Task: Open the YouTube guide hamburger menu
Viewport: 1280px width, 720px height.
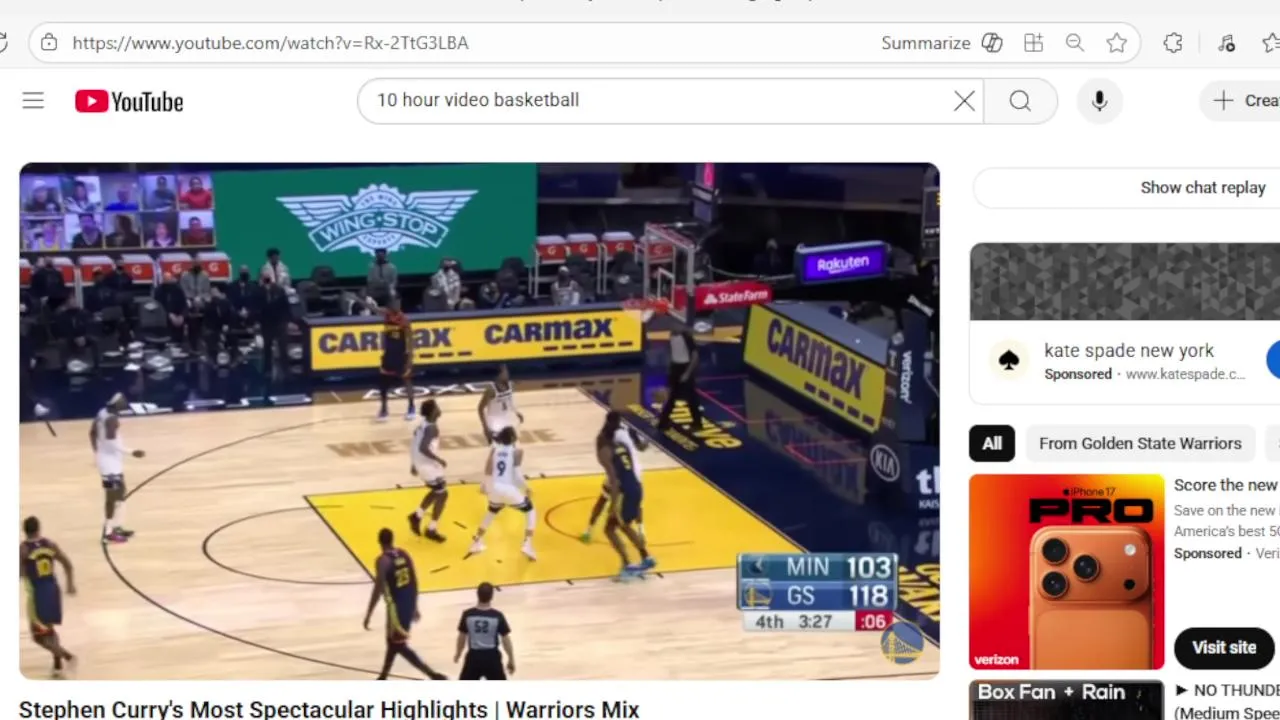Action: (33, 101)
